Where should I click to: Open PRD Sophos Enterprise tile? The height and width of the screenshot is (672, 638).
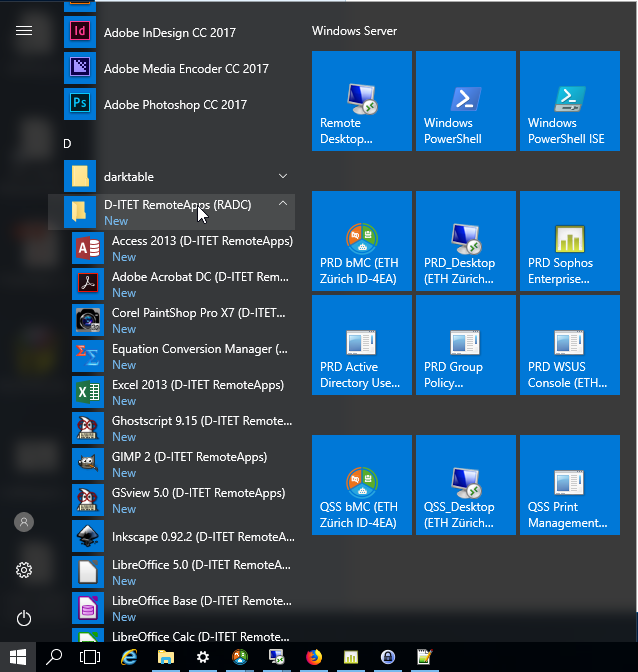coord(570,241)
